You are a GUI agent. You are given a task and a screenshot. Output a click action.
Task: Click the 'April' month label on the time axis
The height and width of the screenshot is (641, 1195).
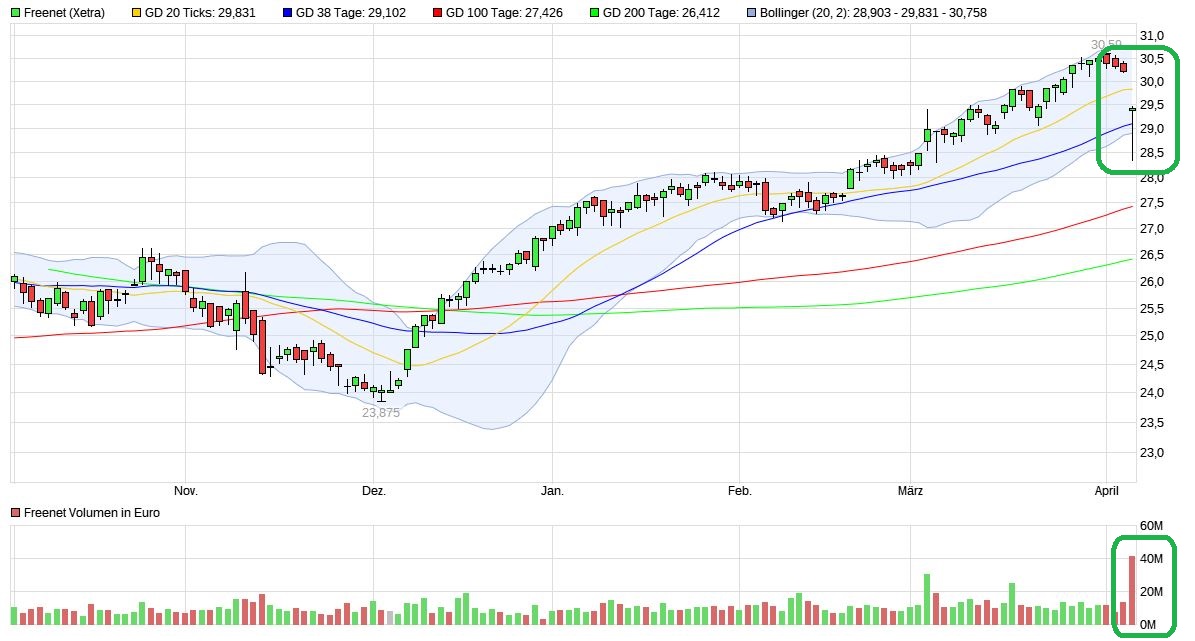(1107, 491)
